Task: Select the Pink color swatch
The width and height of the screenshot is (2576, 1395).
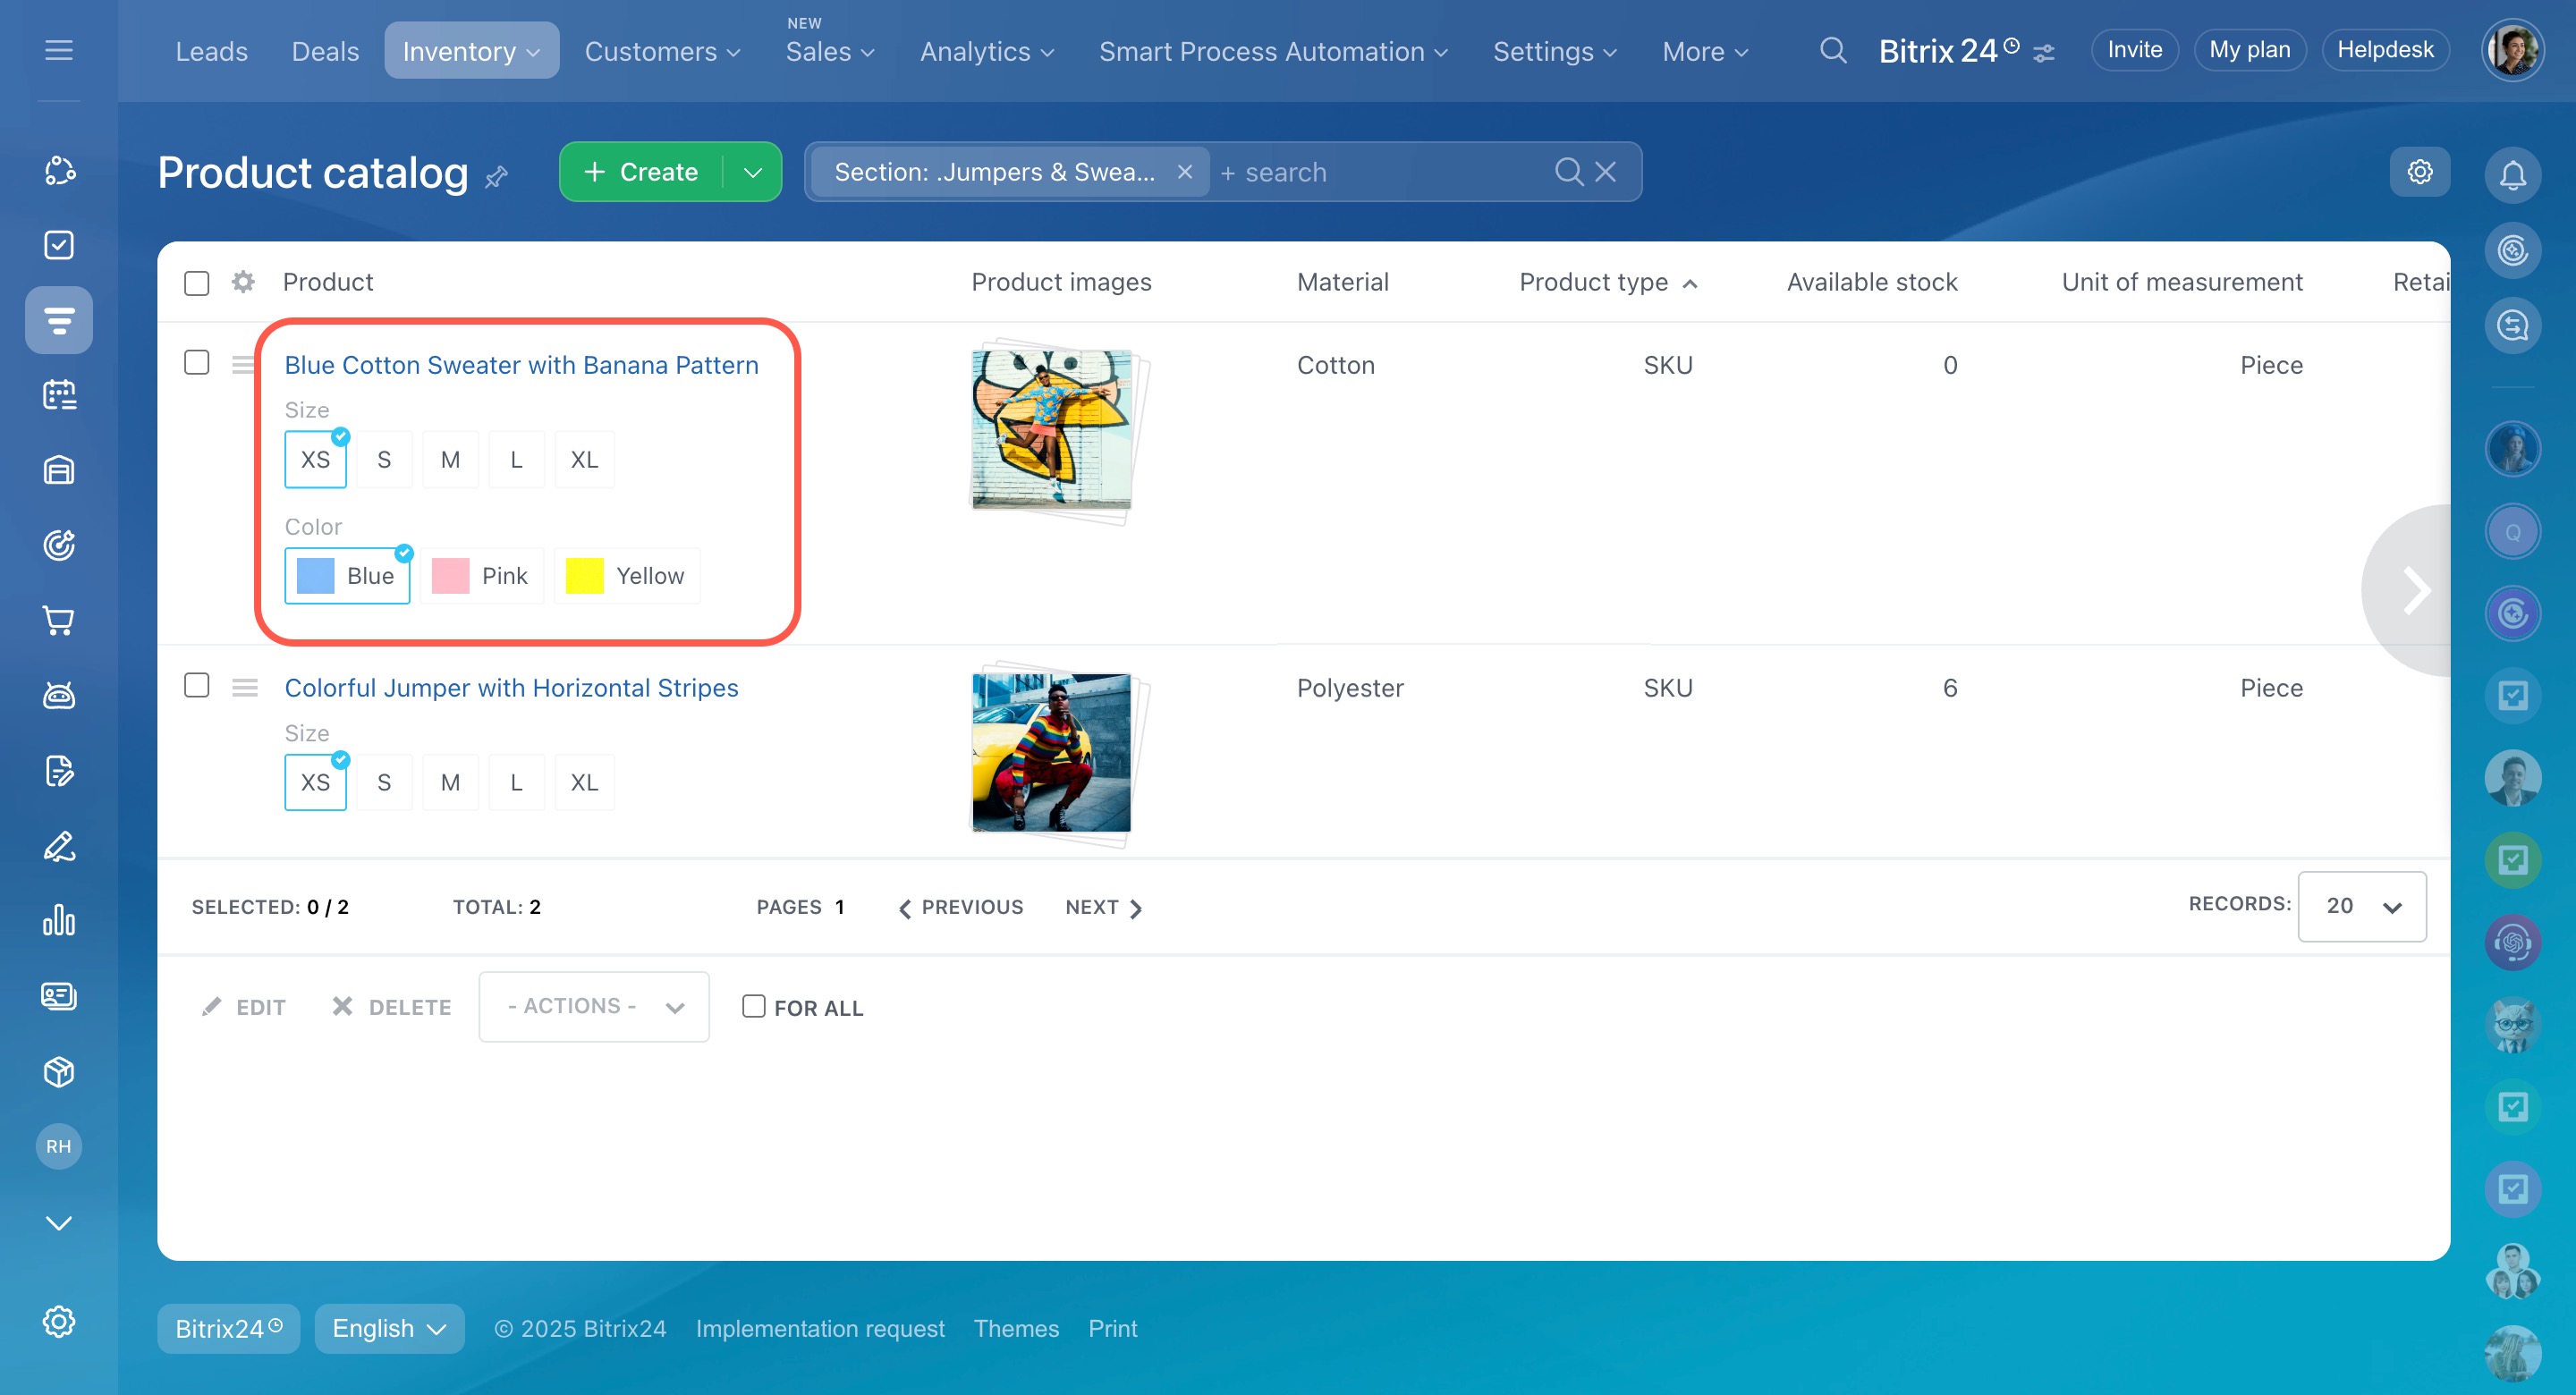Action: pos(482,576)
